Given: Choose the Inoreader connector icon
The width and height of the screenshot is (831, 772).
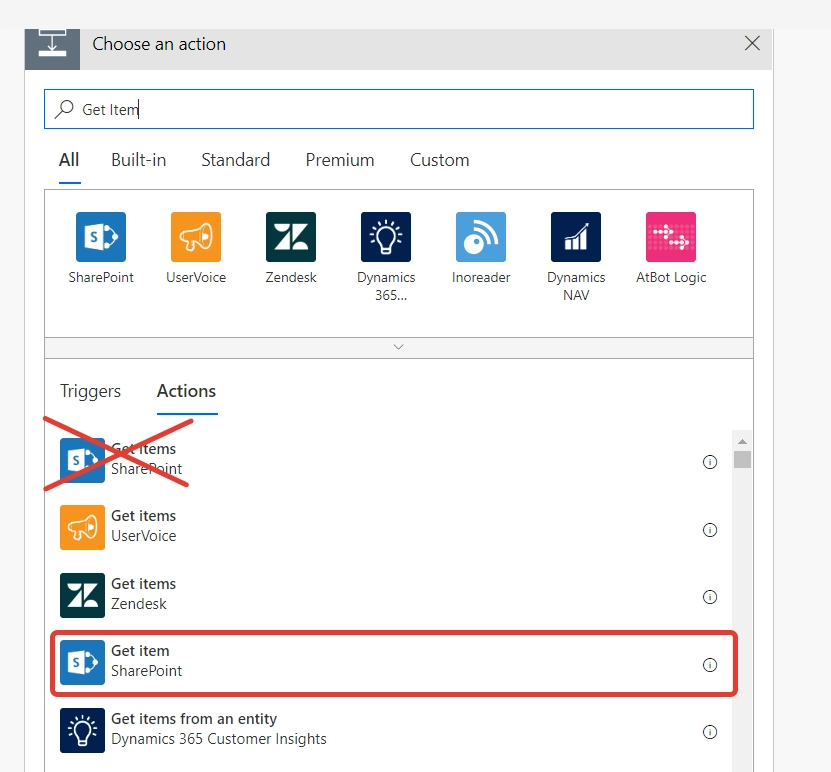Looking at the screenshot, I should [x=481, y=237].
